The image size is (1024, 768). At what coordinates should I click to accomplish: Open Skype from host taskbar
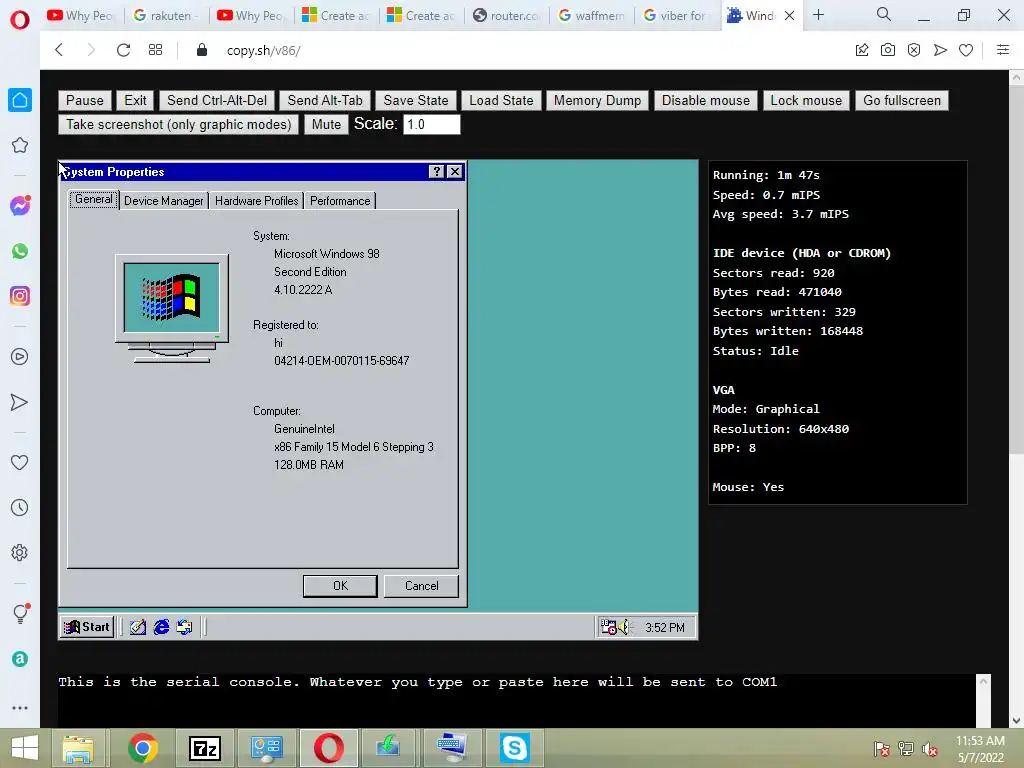515,748
